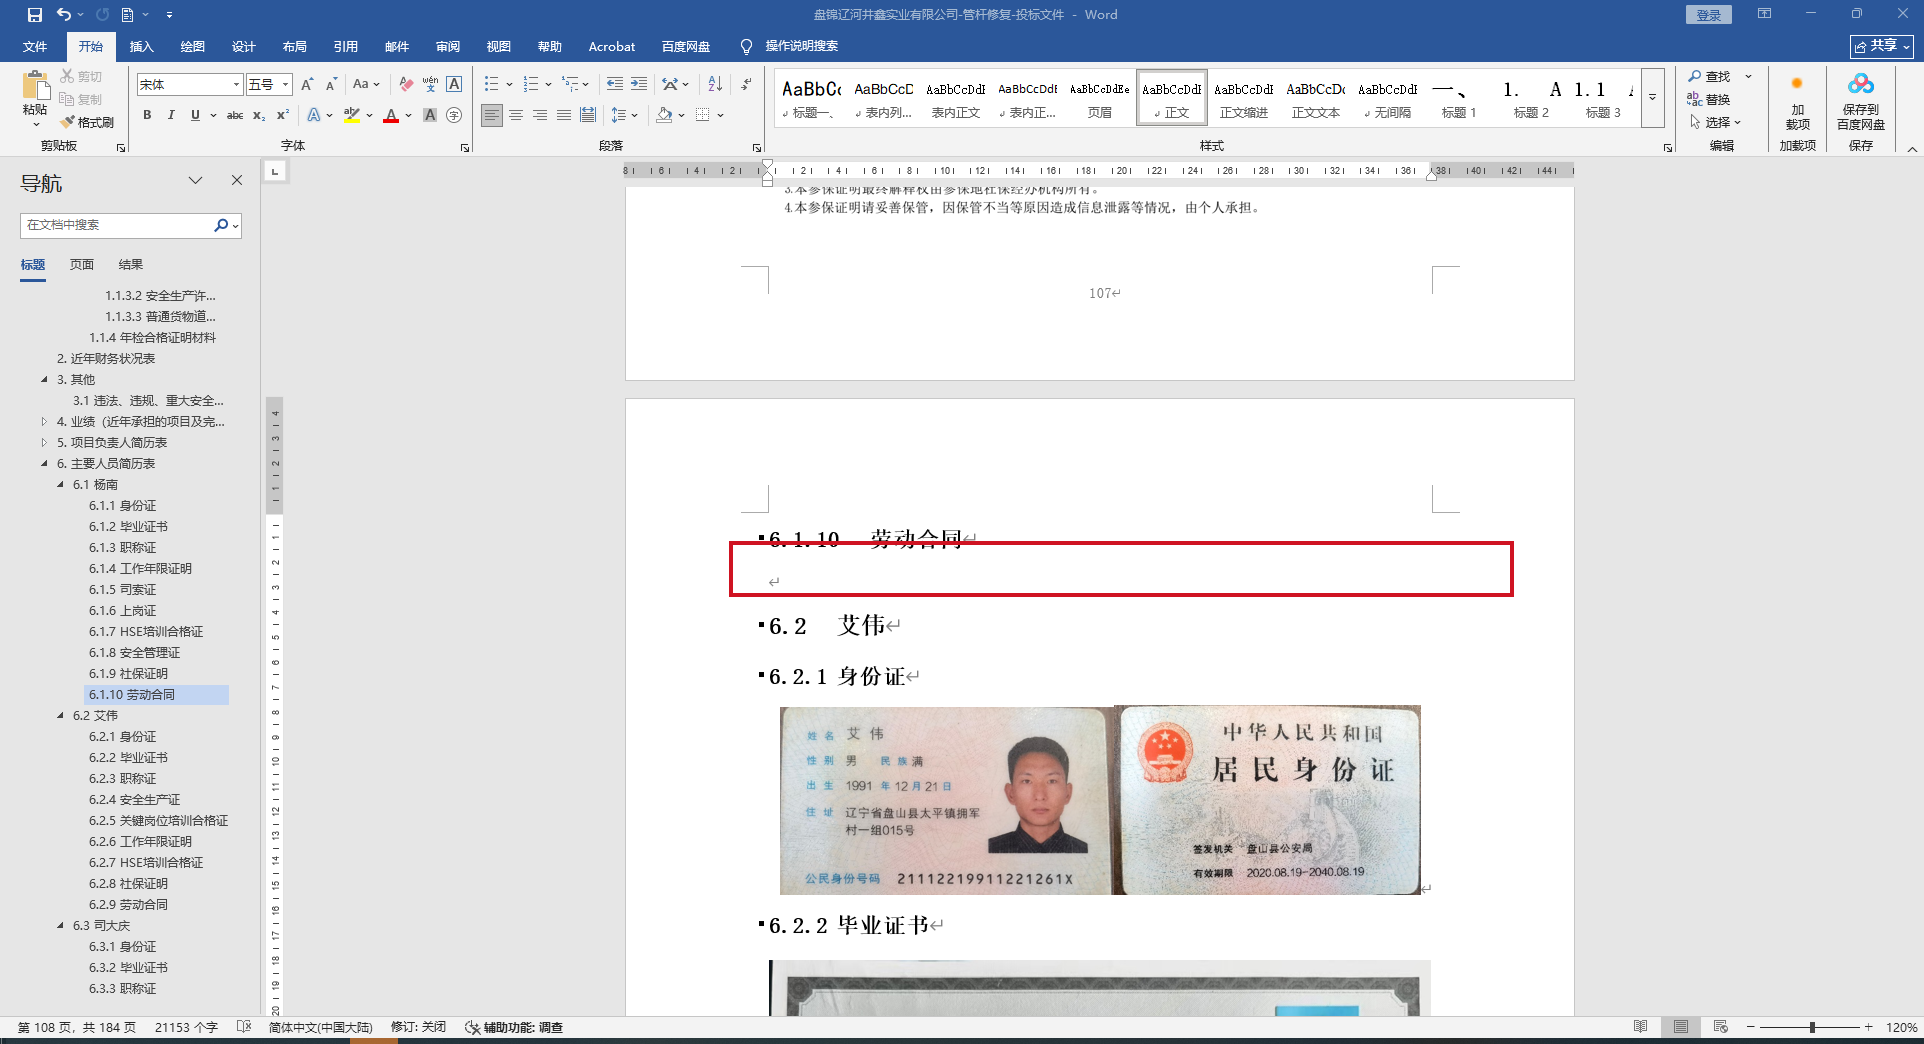
Task: Collapse the 6.2 艾伟 heading in navigation
Action: coord(60,716)
